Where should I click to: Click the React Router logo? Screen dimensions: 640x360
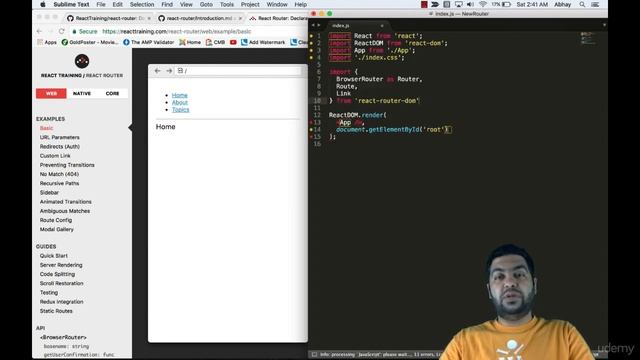[82, 61]
